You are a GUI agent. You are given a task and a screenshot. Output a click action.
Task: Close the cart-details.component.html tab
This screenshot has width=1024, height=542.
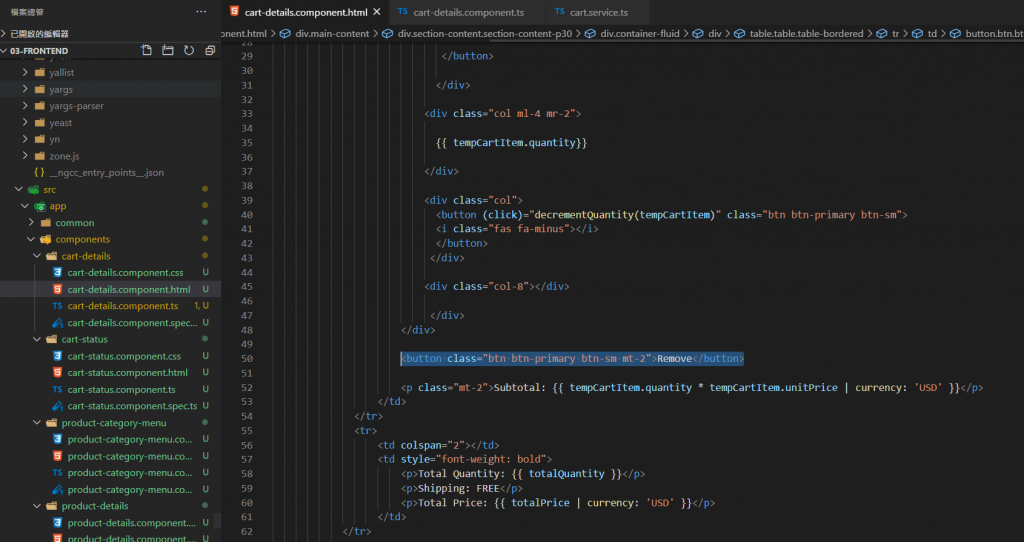point(377,12)
